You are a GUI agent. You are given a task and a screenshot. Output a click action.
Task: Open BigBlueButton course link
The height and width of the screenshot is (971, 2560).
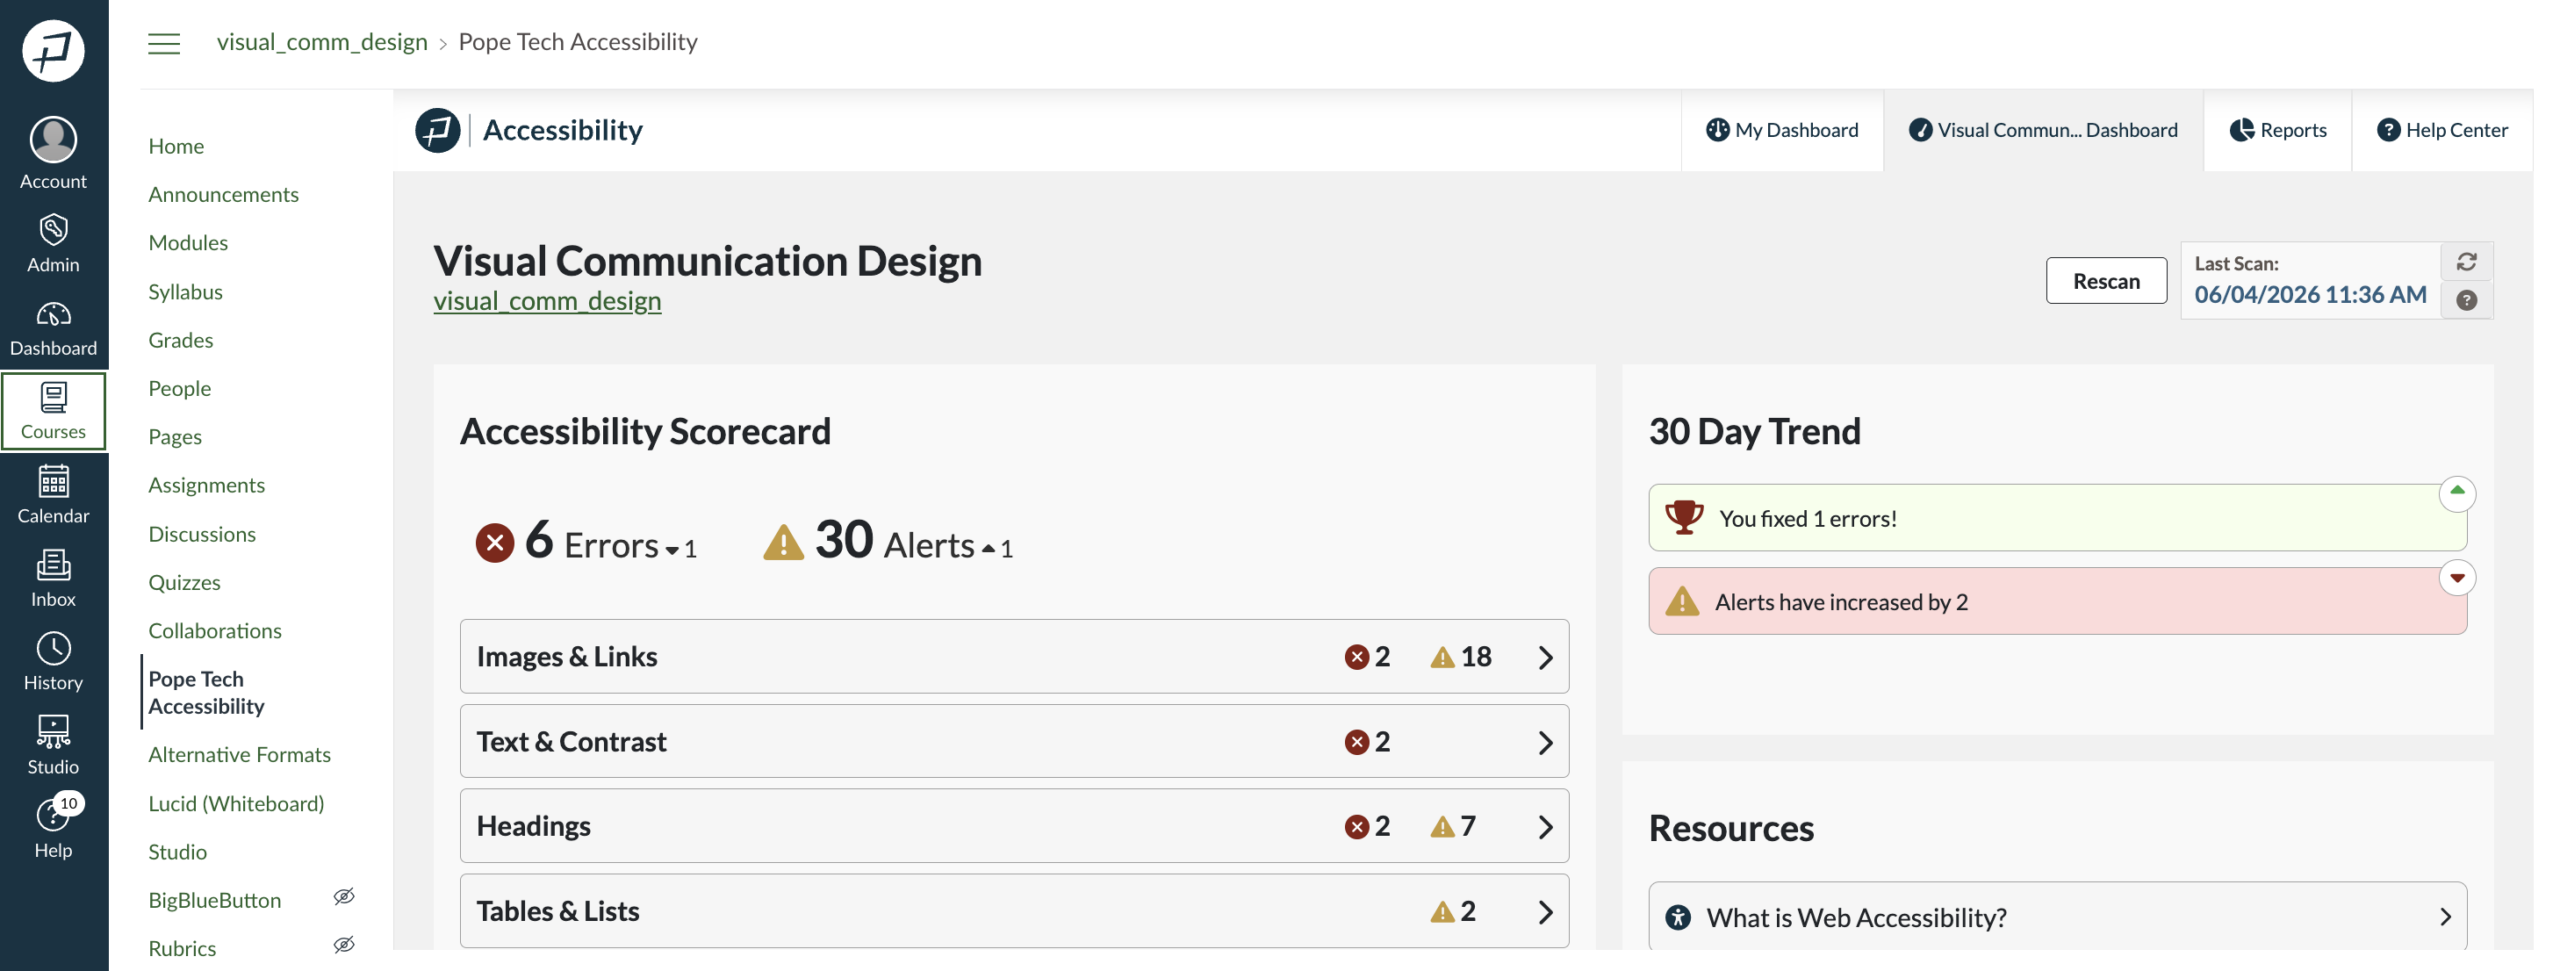(215, 900)
